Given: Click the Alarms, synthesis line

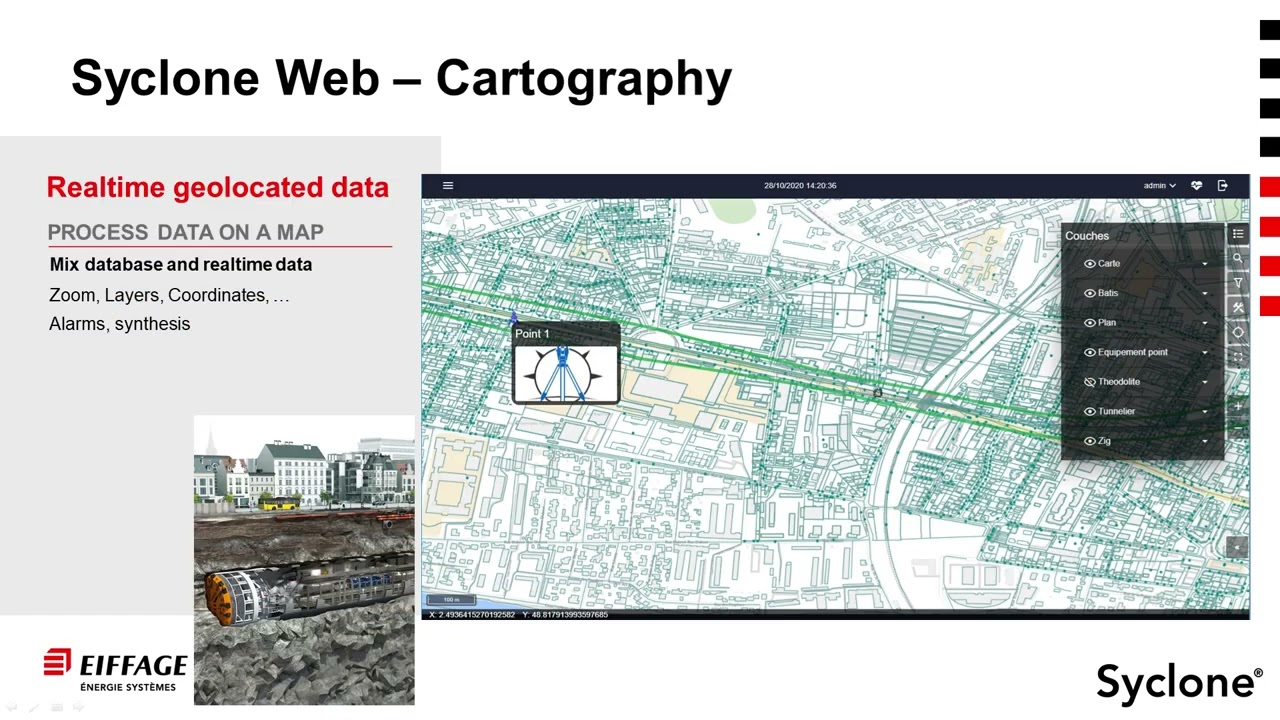Looking at the screenshot, I should [x=119, y=324].
